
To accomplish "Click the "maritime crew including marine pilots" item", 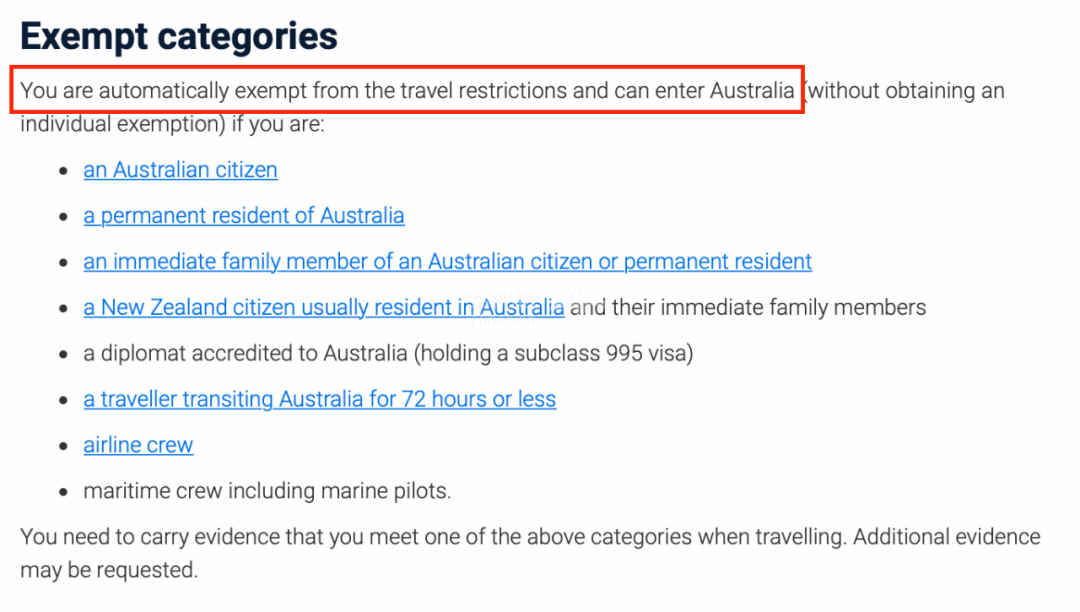I will [267, 492].
